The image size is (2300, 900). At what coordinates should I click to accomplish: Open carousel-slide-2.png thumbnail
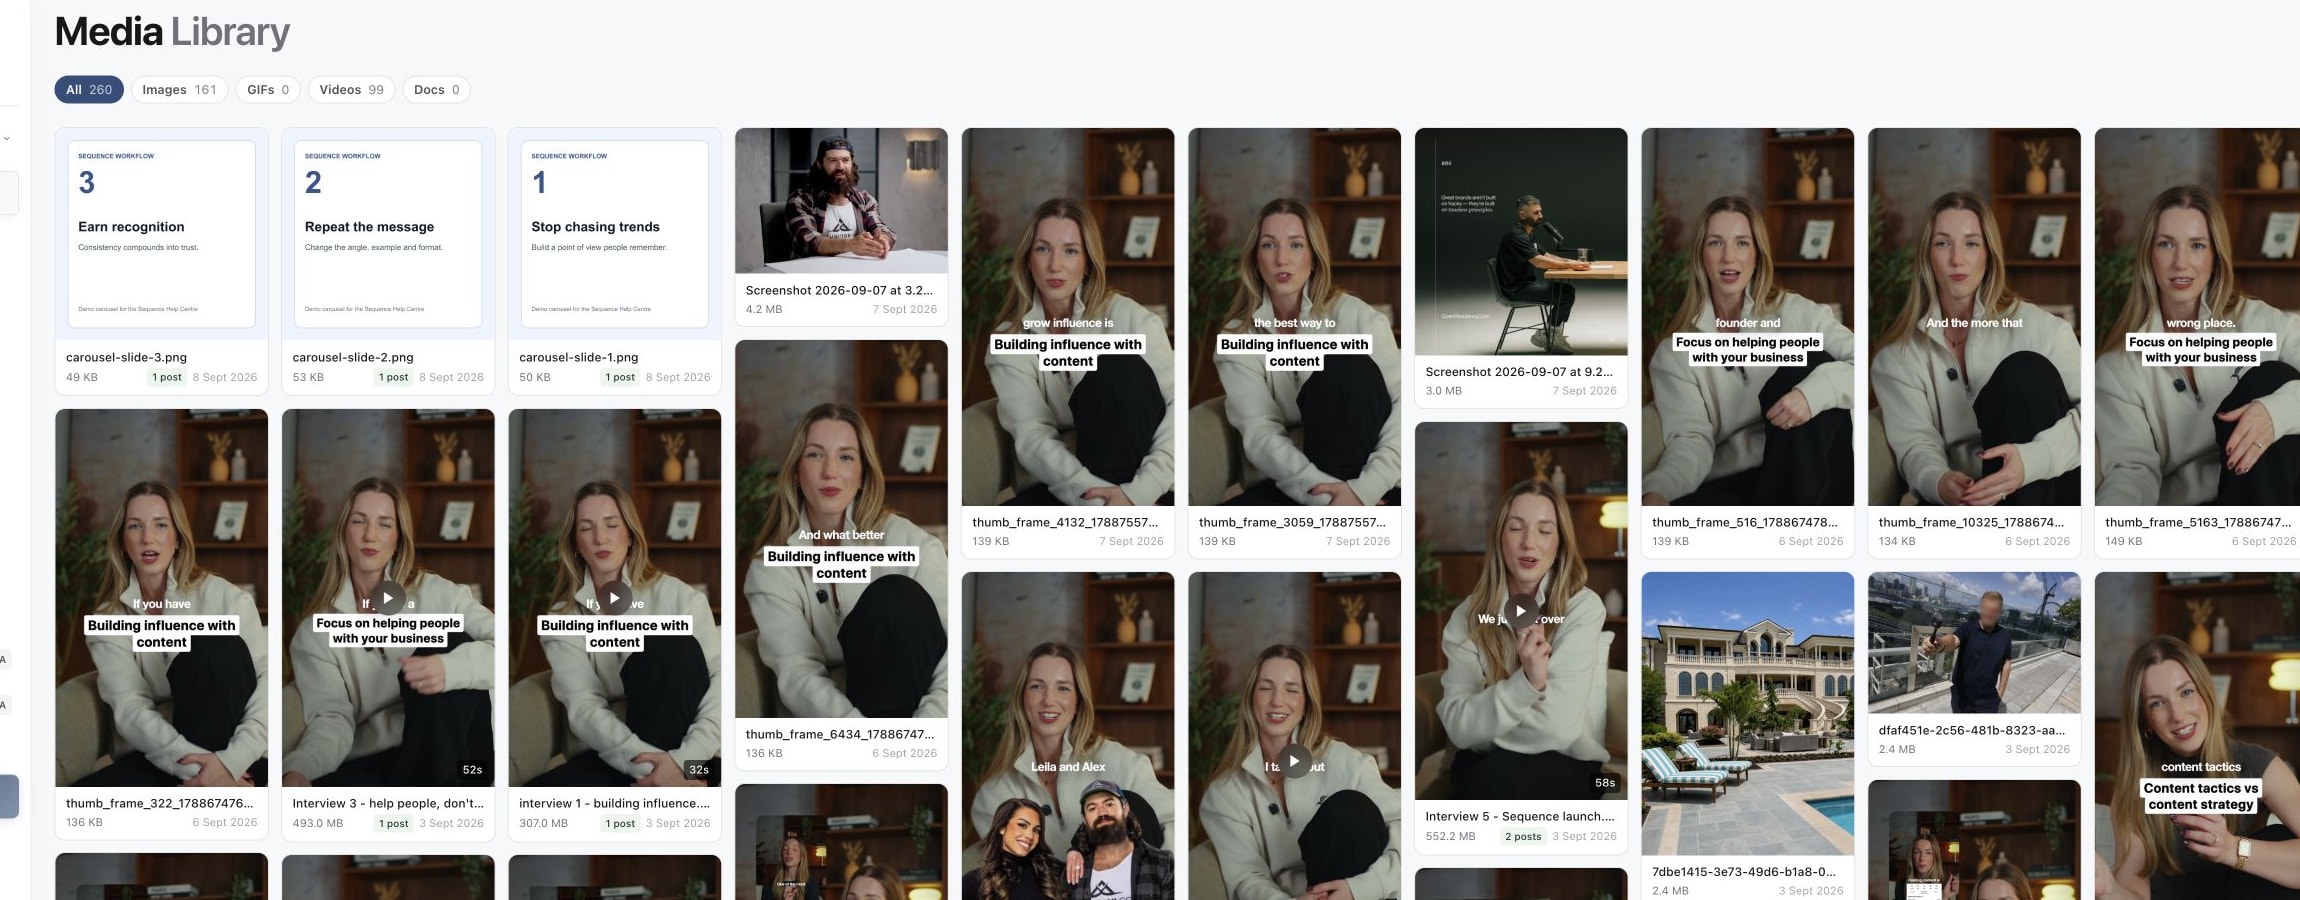click(388, 234)
